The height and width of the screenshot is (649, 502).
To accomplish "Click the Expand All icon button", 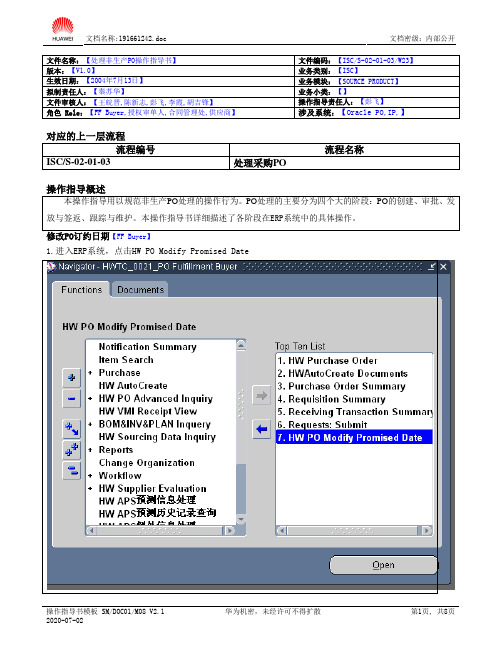I will [71, 449].
